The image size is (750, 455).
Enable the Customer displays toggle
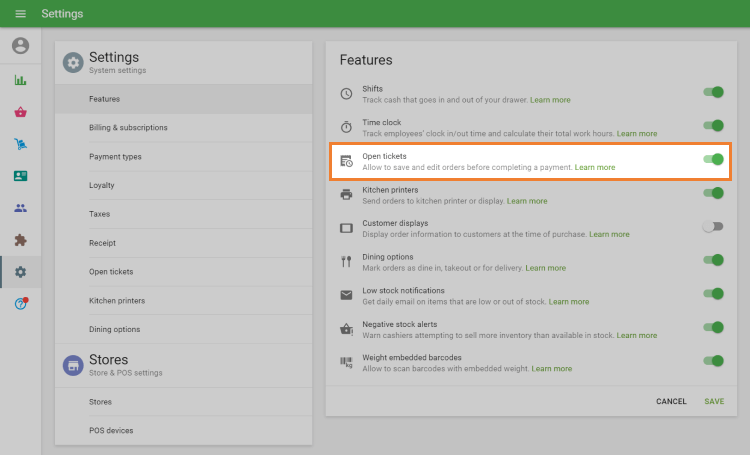click(713, 227)
